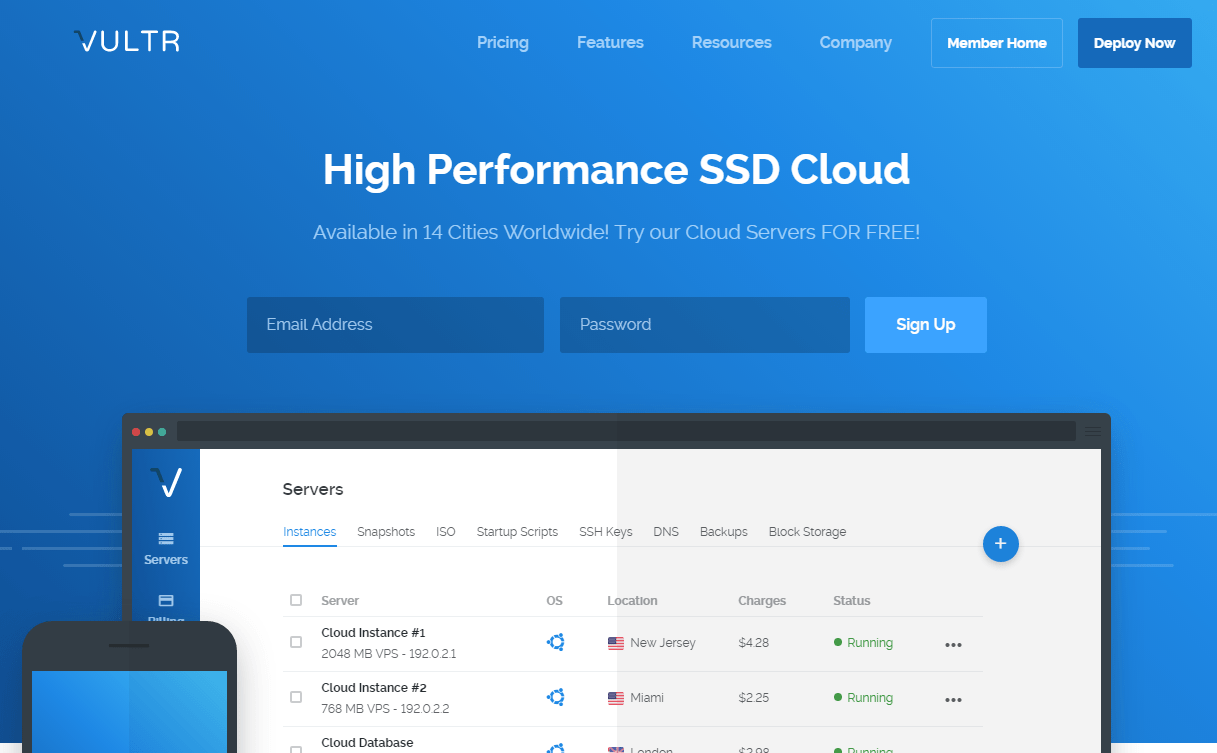Click the 2048 MB VPS - 192.0.2.1 detail
Viewport: 1217px width, 753px height.
(388, 654)
